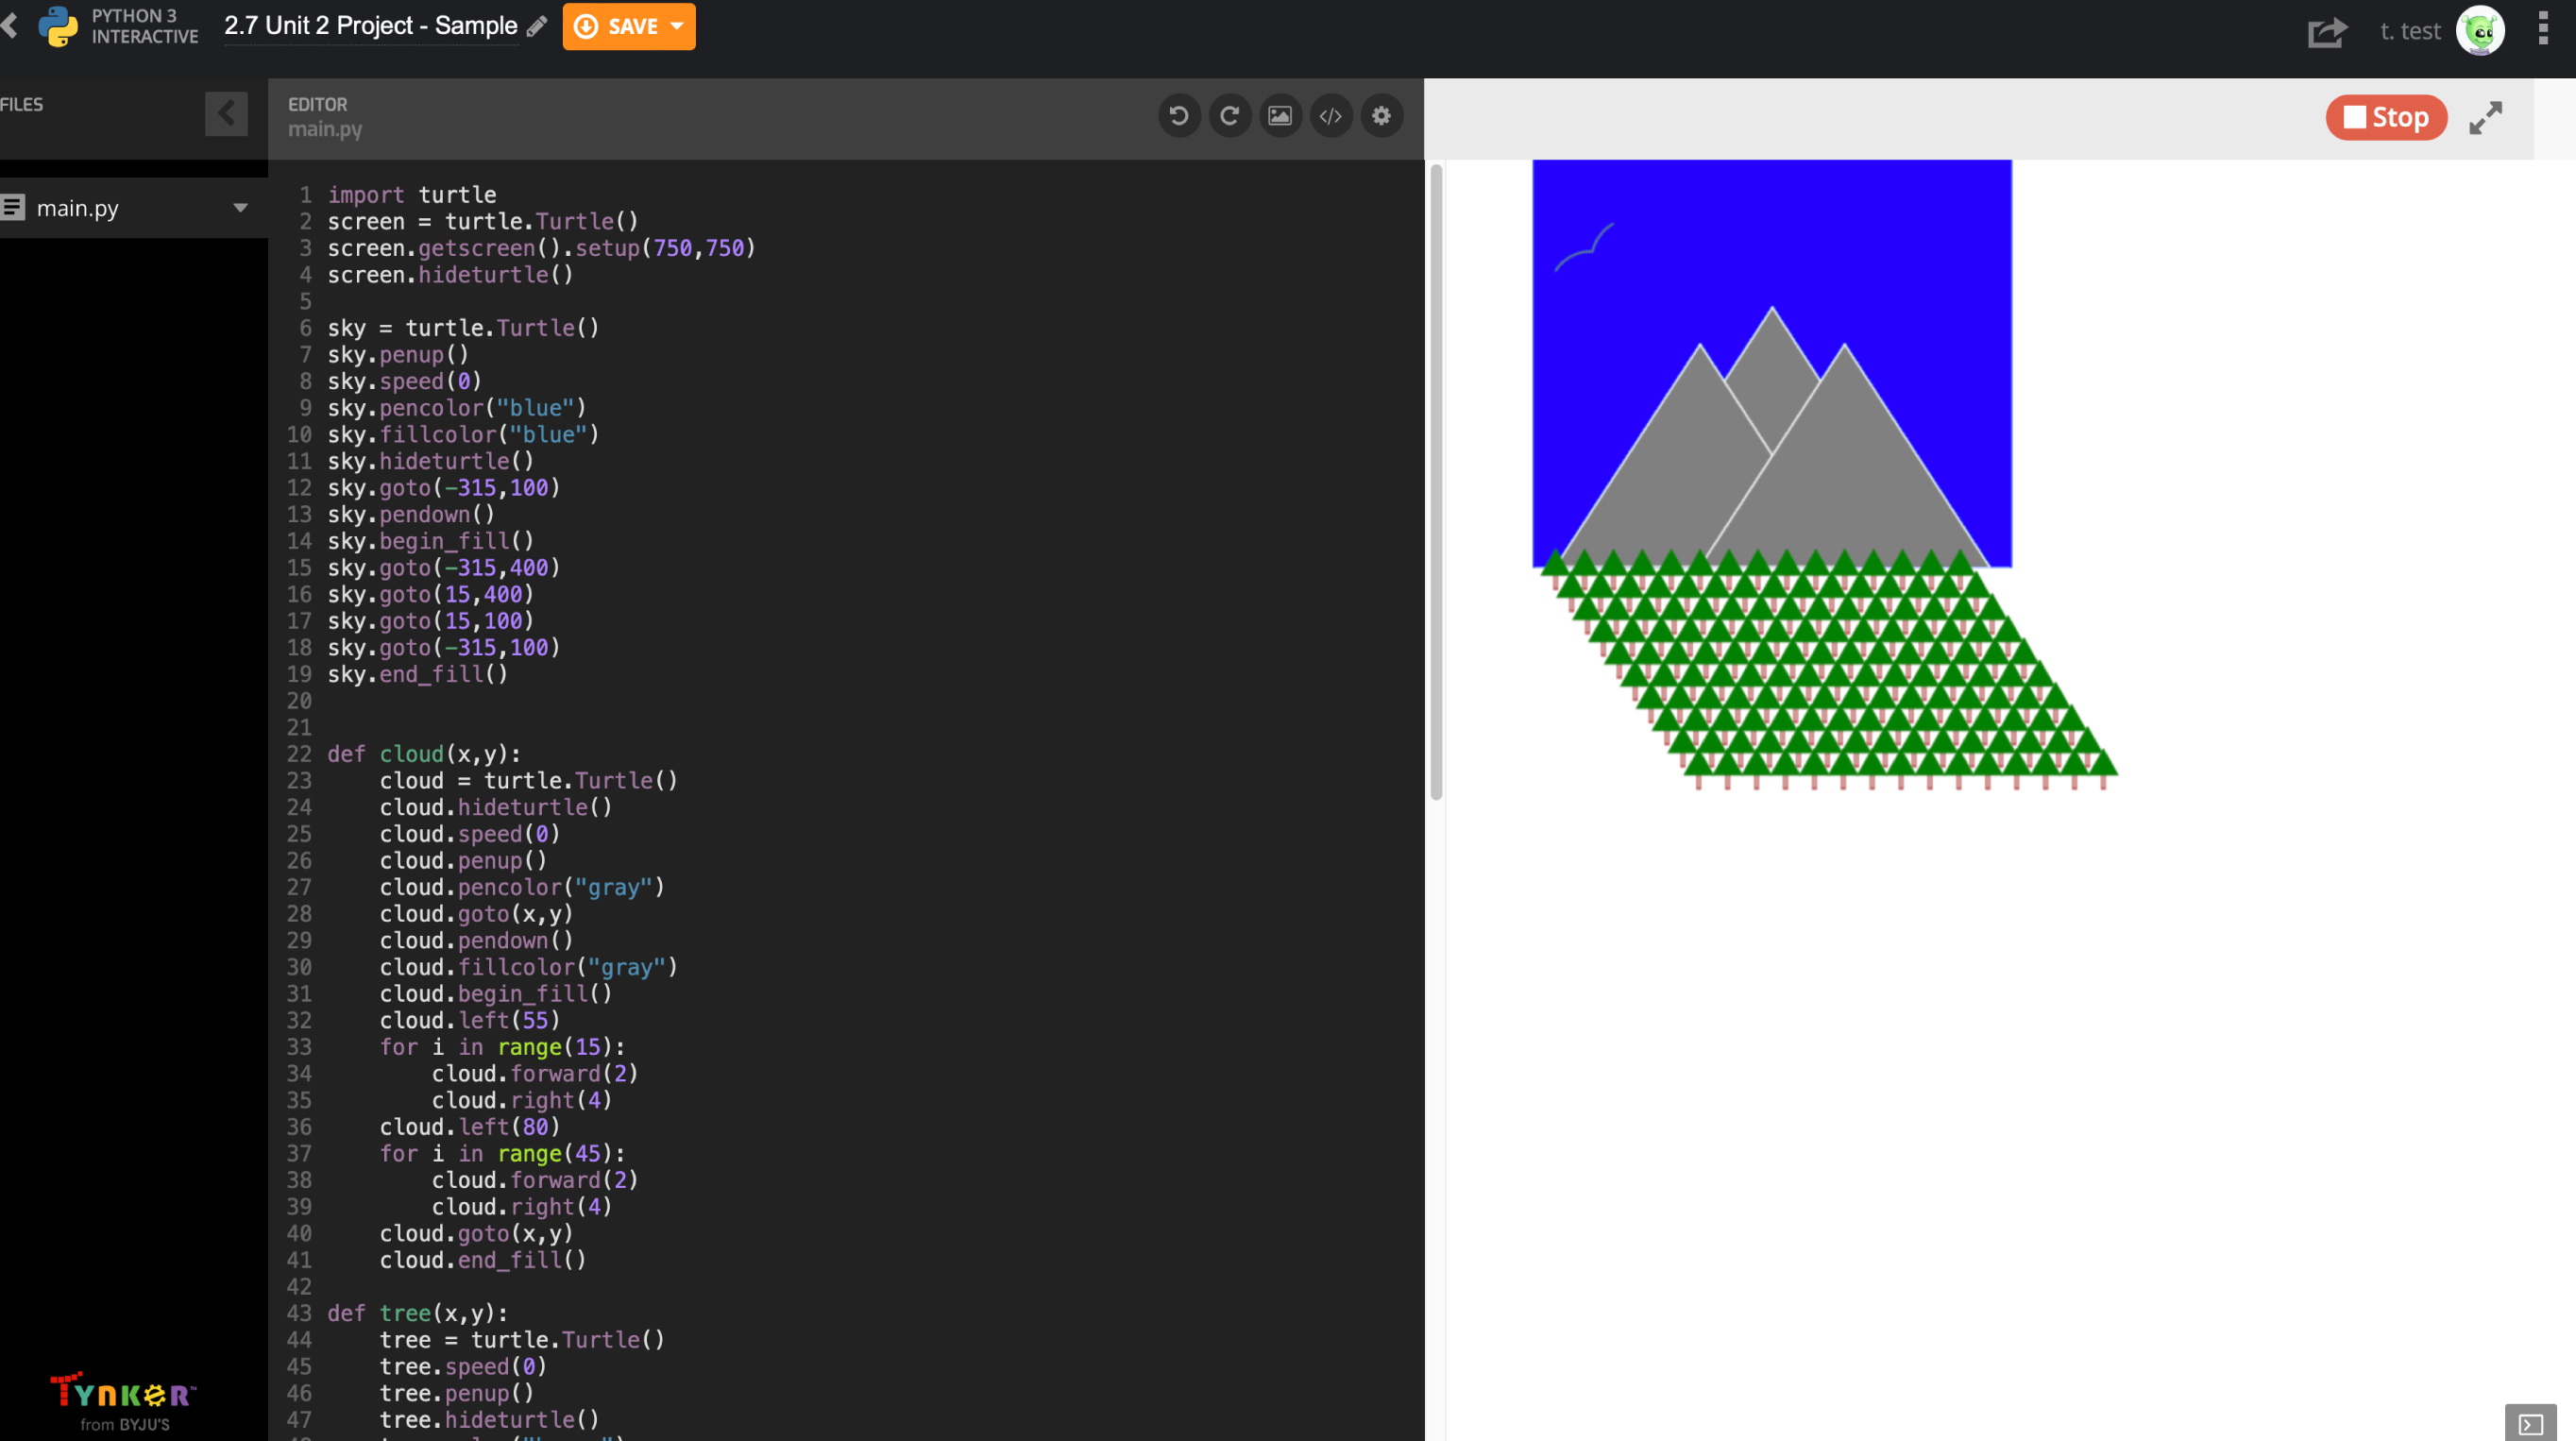Click line 14 'sky.begin_fill()'
The width and height of the screenshot is (2576, 1441).
click(x=431, y=540)
